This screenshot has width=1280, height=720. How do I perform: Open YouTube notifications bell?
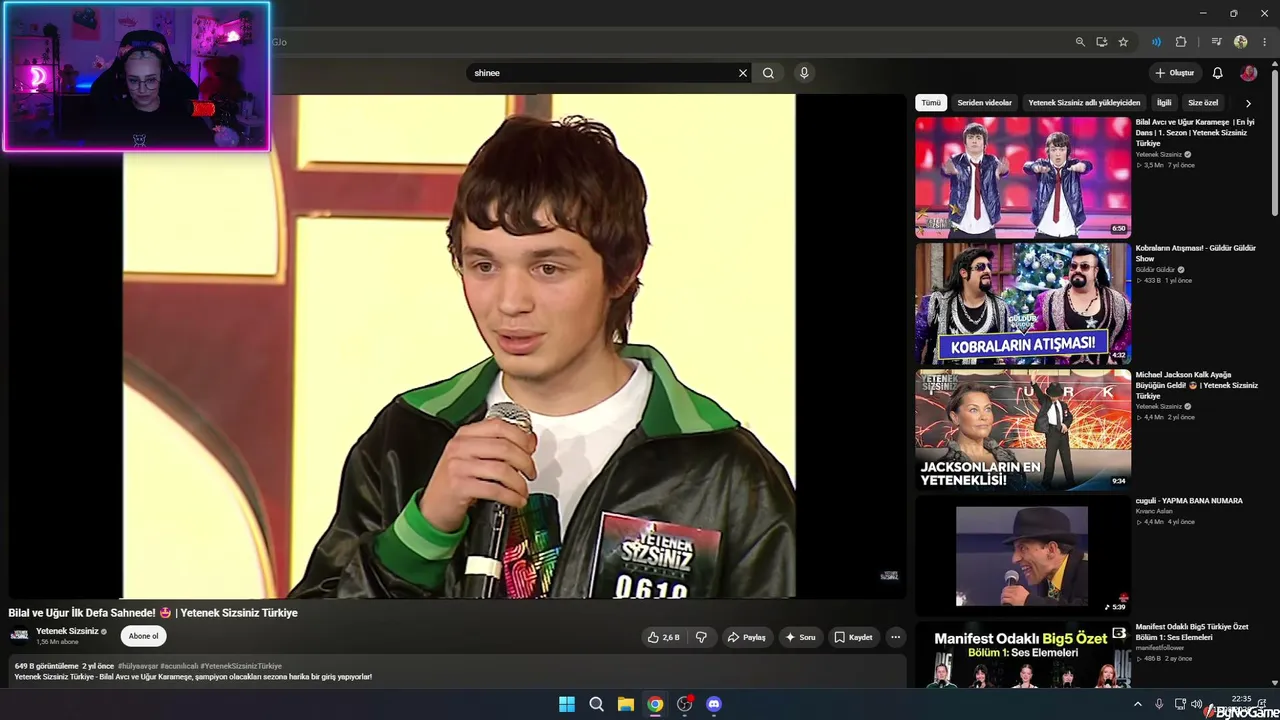pyautogui.click(x=1217, y=73)
